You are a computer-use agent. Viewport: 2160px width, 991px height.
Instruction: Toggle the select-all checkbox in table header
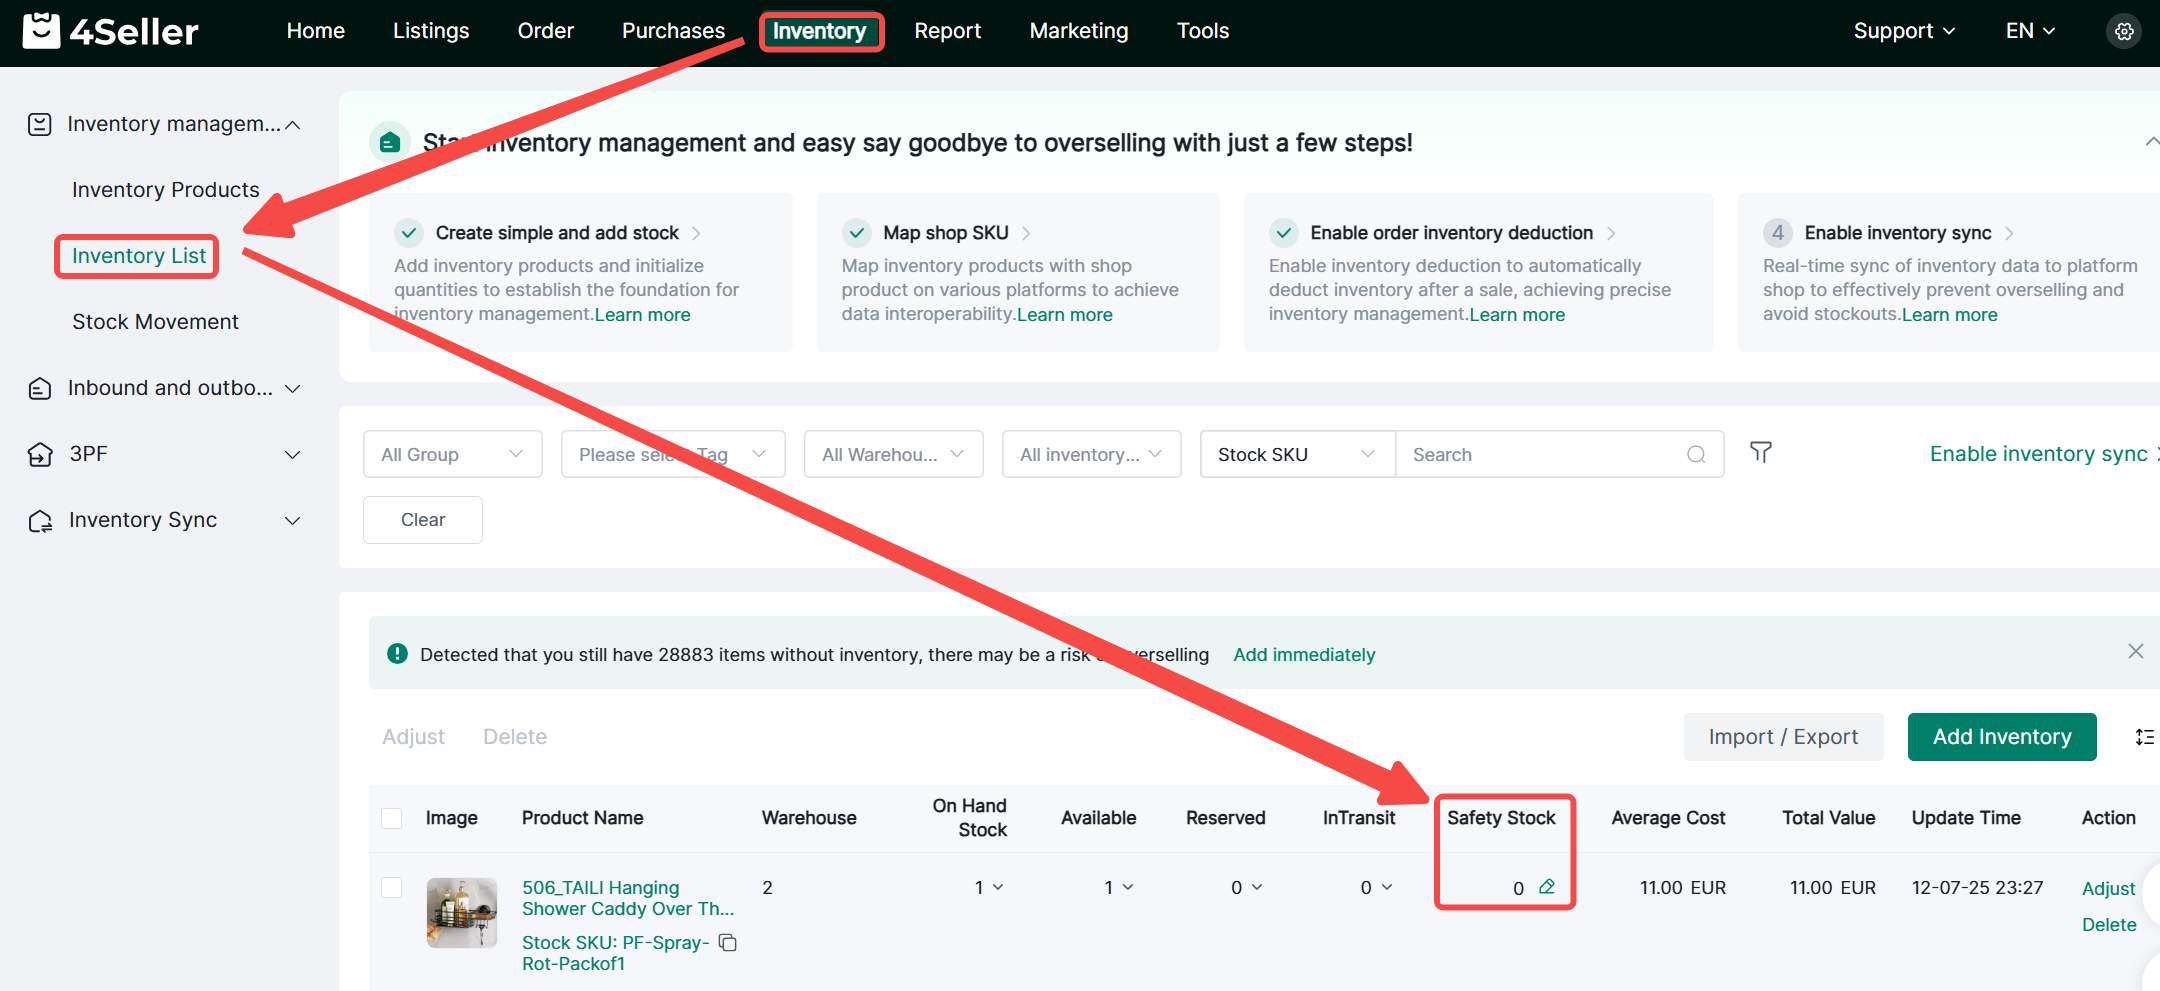pos(392,818)
